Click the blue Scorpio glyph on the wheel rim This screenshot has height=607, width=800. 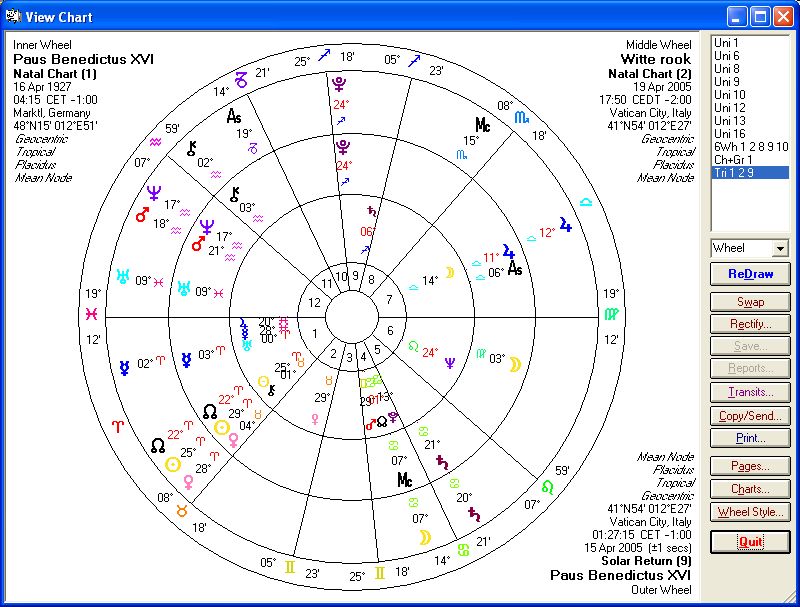pyautogui.click(x=522, y=117)
